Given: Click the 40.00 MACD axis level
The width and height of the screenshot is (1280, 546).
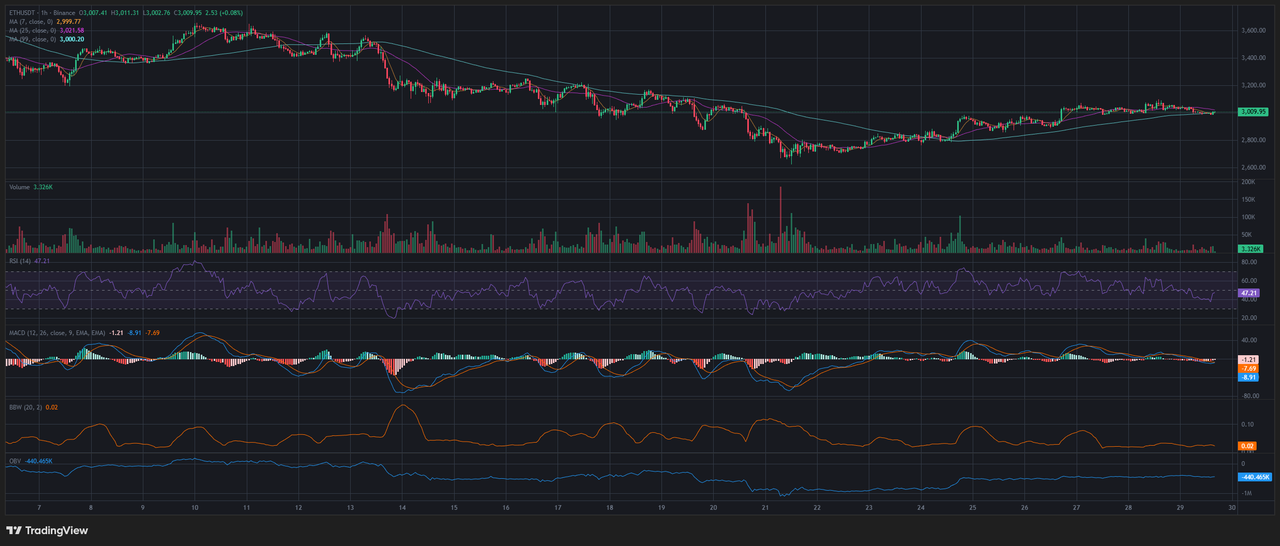Looking at the screenshot, I should pyautogui.click(x=1248, y=340).
